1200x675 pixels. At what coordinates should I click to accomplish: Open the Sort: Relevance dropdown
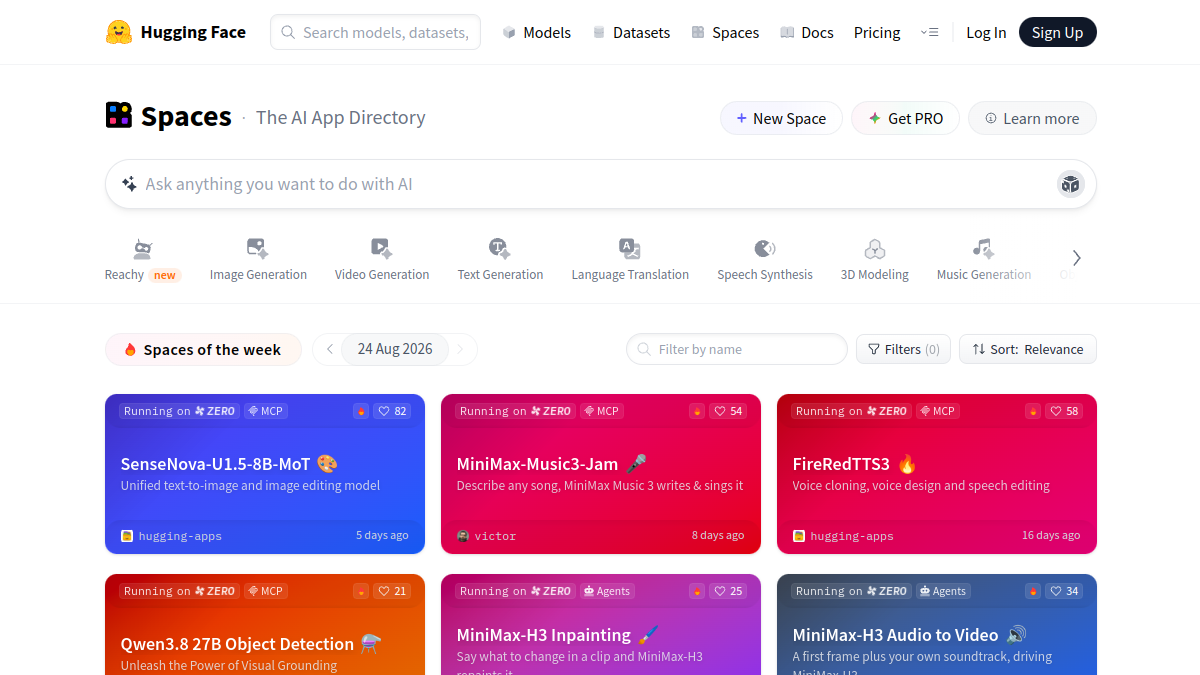tap(1028, 349)
